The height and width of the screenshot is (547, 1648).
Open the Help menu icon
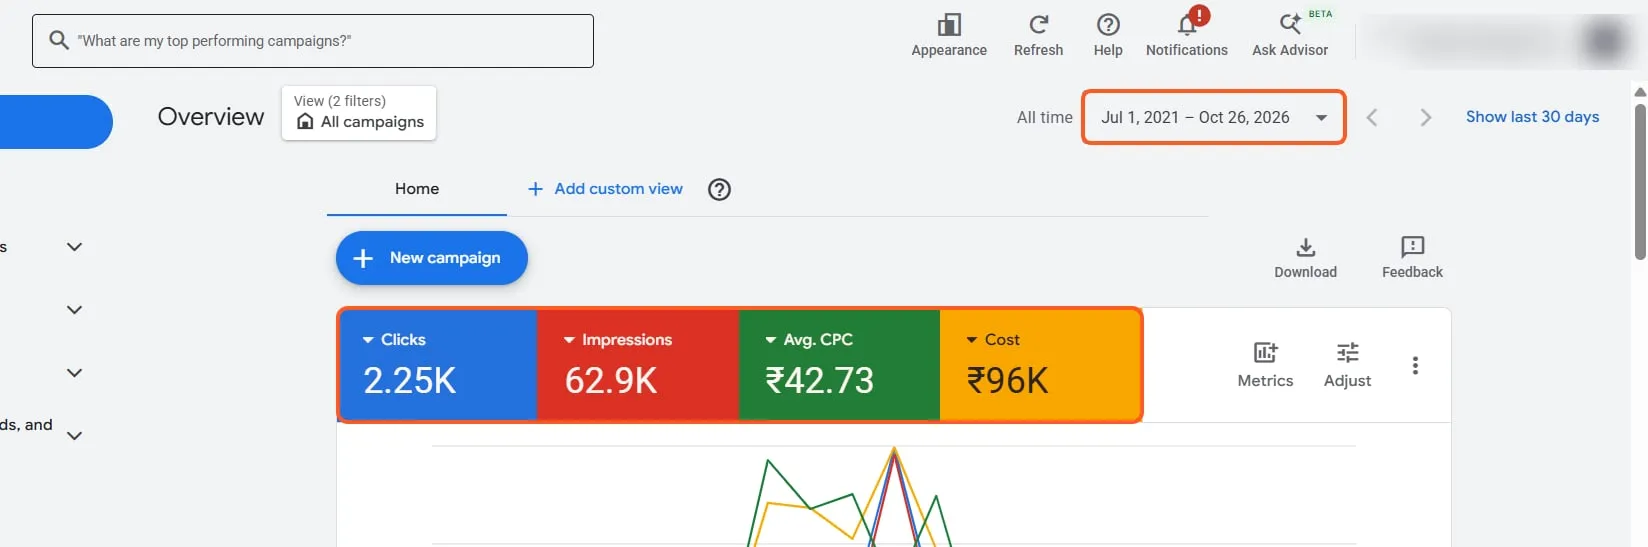click(1108, 25)
